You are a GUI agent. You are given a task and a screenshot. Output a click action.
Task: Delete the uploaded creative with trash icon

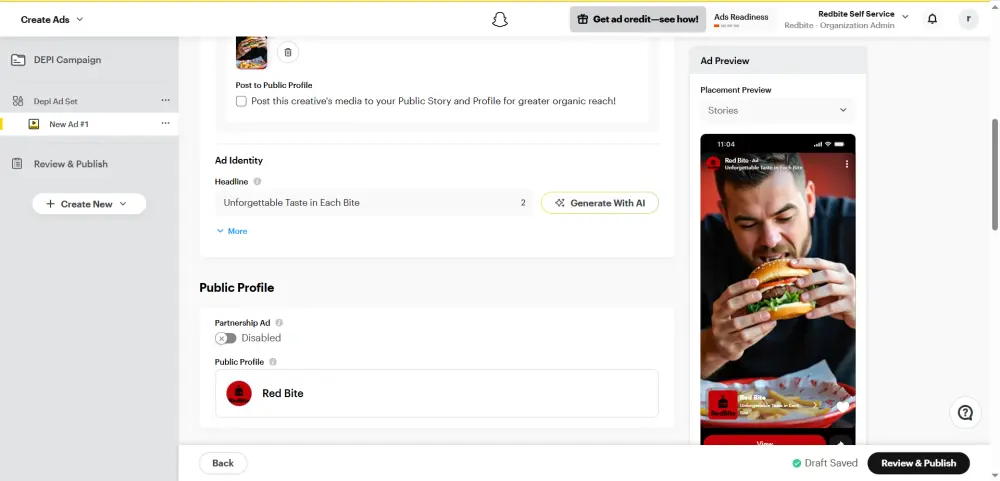(288, 52)
